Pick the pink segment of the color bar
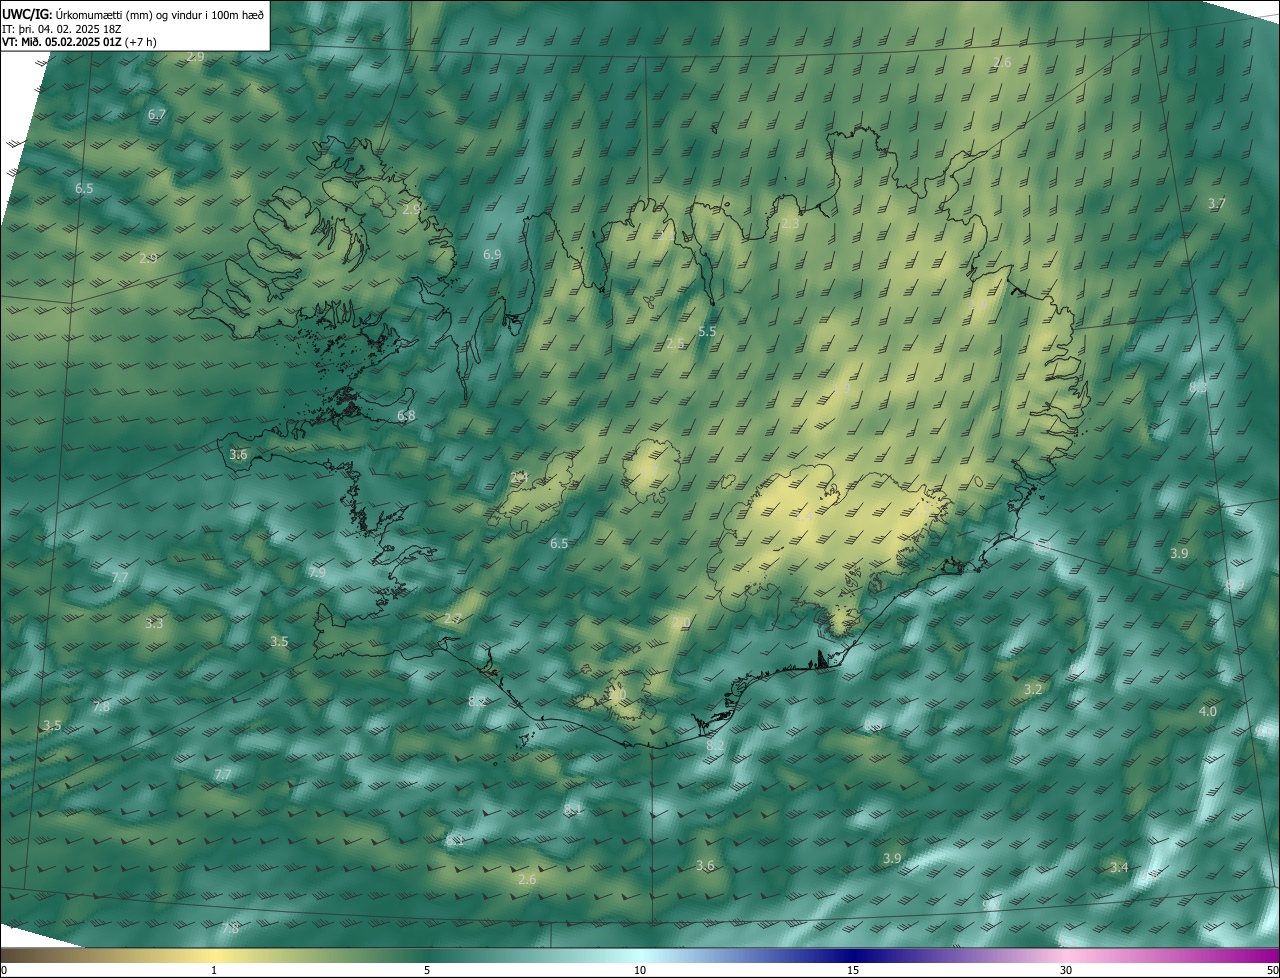The height and width of the screenshot is (978, 1280). 1066,956
